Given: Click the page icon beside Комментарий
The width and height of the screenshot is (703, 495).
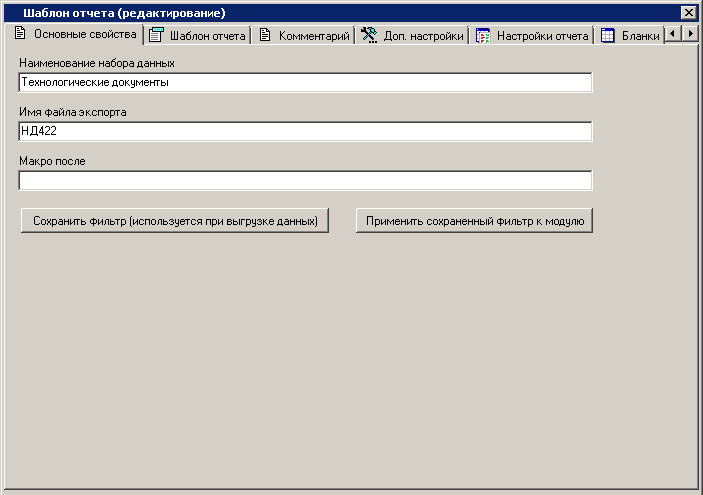Looking at the screenshot, I should point(265,36).
